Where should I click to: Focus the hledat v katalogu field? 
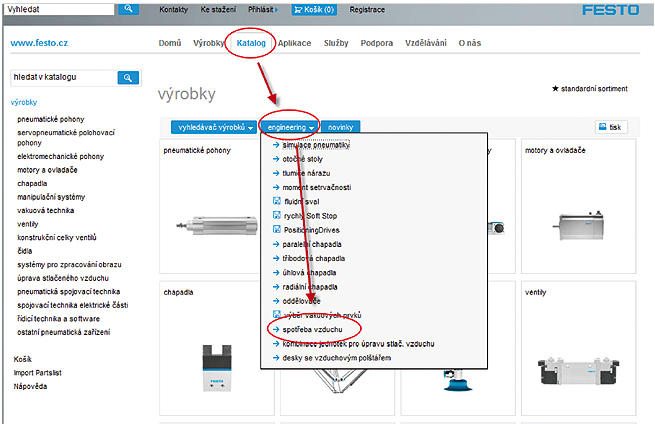(x=64, y=77)
